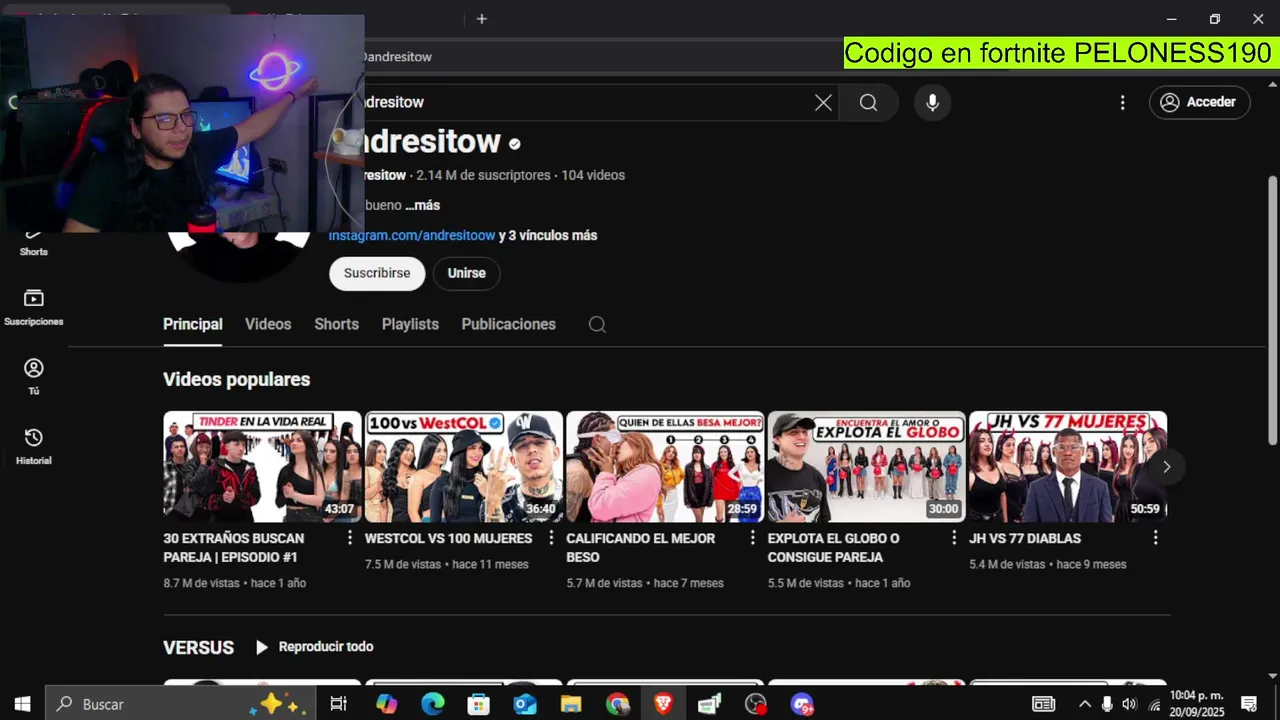The height and width of the screenshot is (720, 1280).
Task: Click the taskbar microphone tray icon
Action: [x=1107, y=704]
